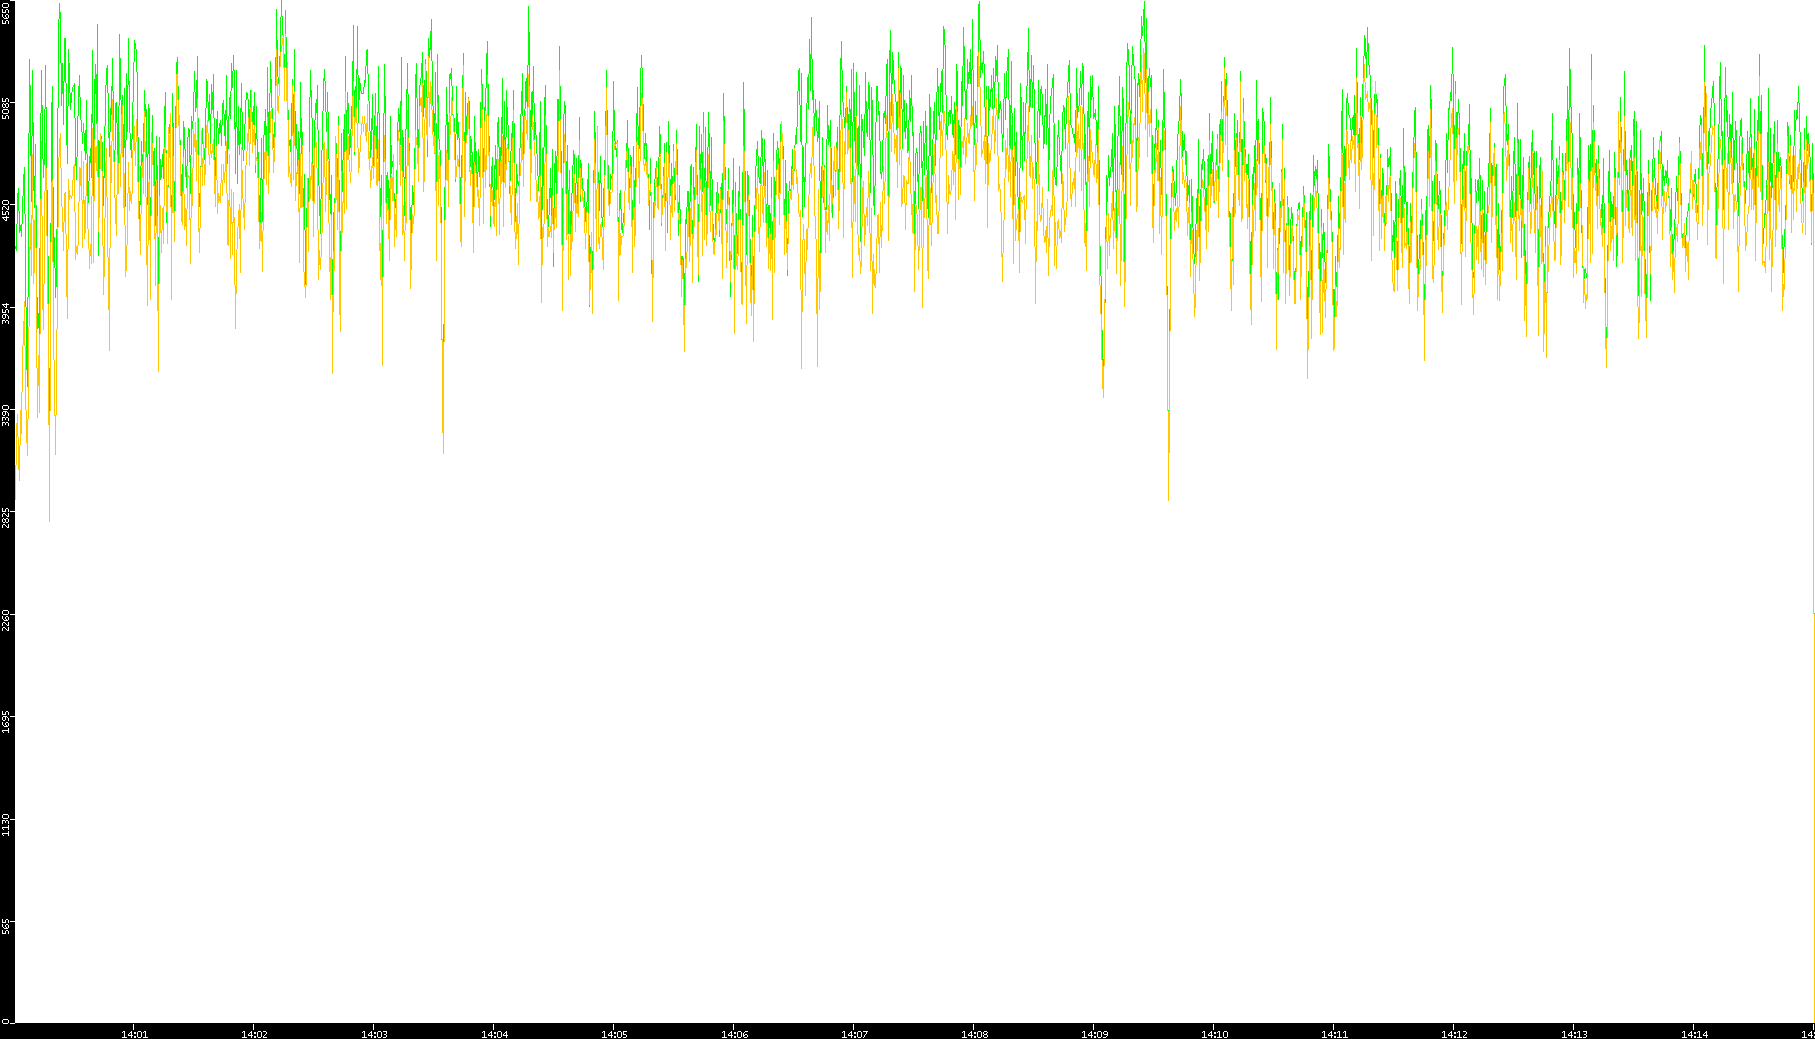The image size is (1815, 1039).
Task: Click the 14:13 time axis label
Action: (x=1574, y=1034)
